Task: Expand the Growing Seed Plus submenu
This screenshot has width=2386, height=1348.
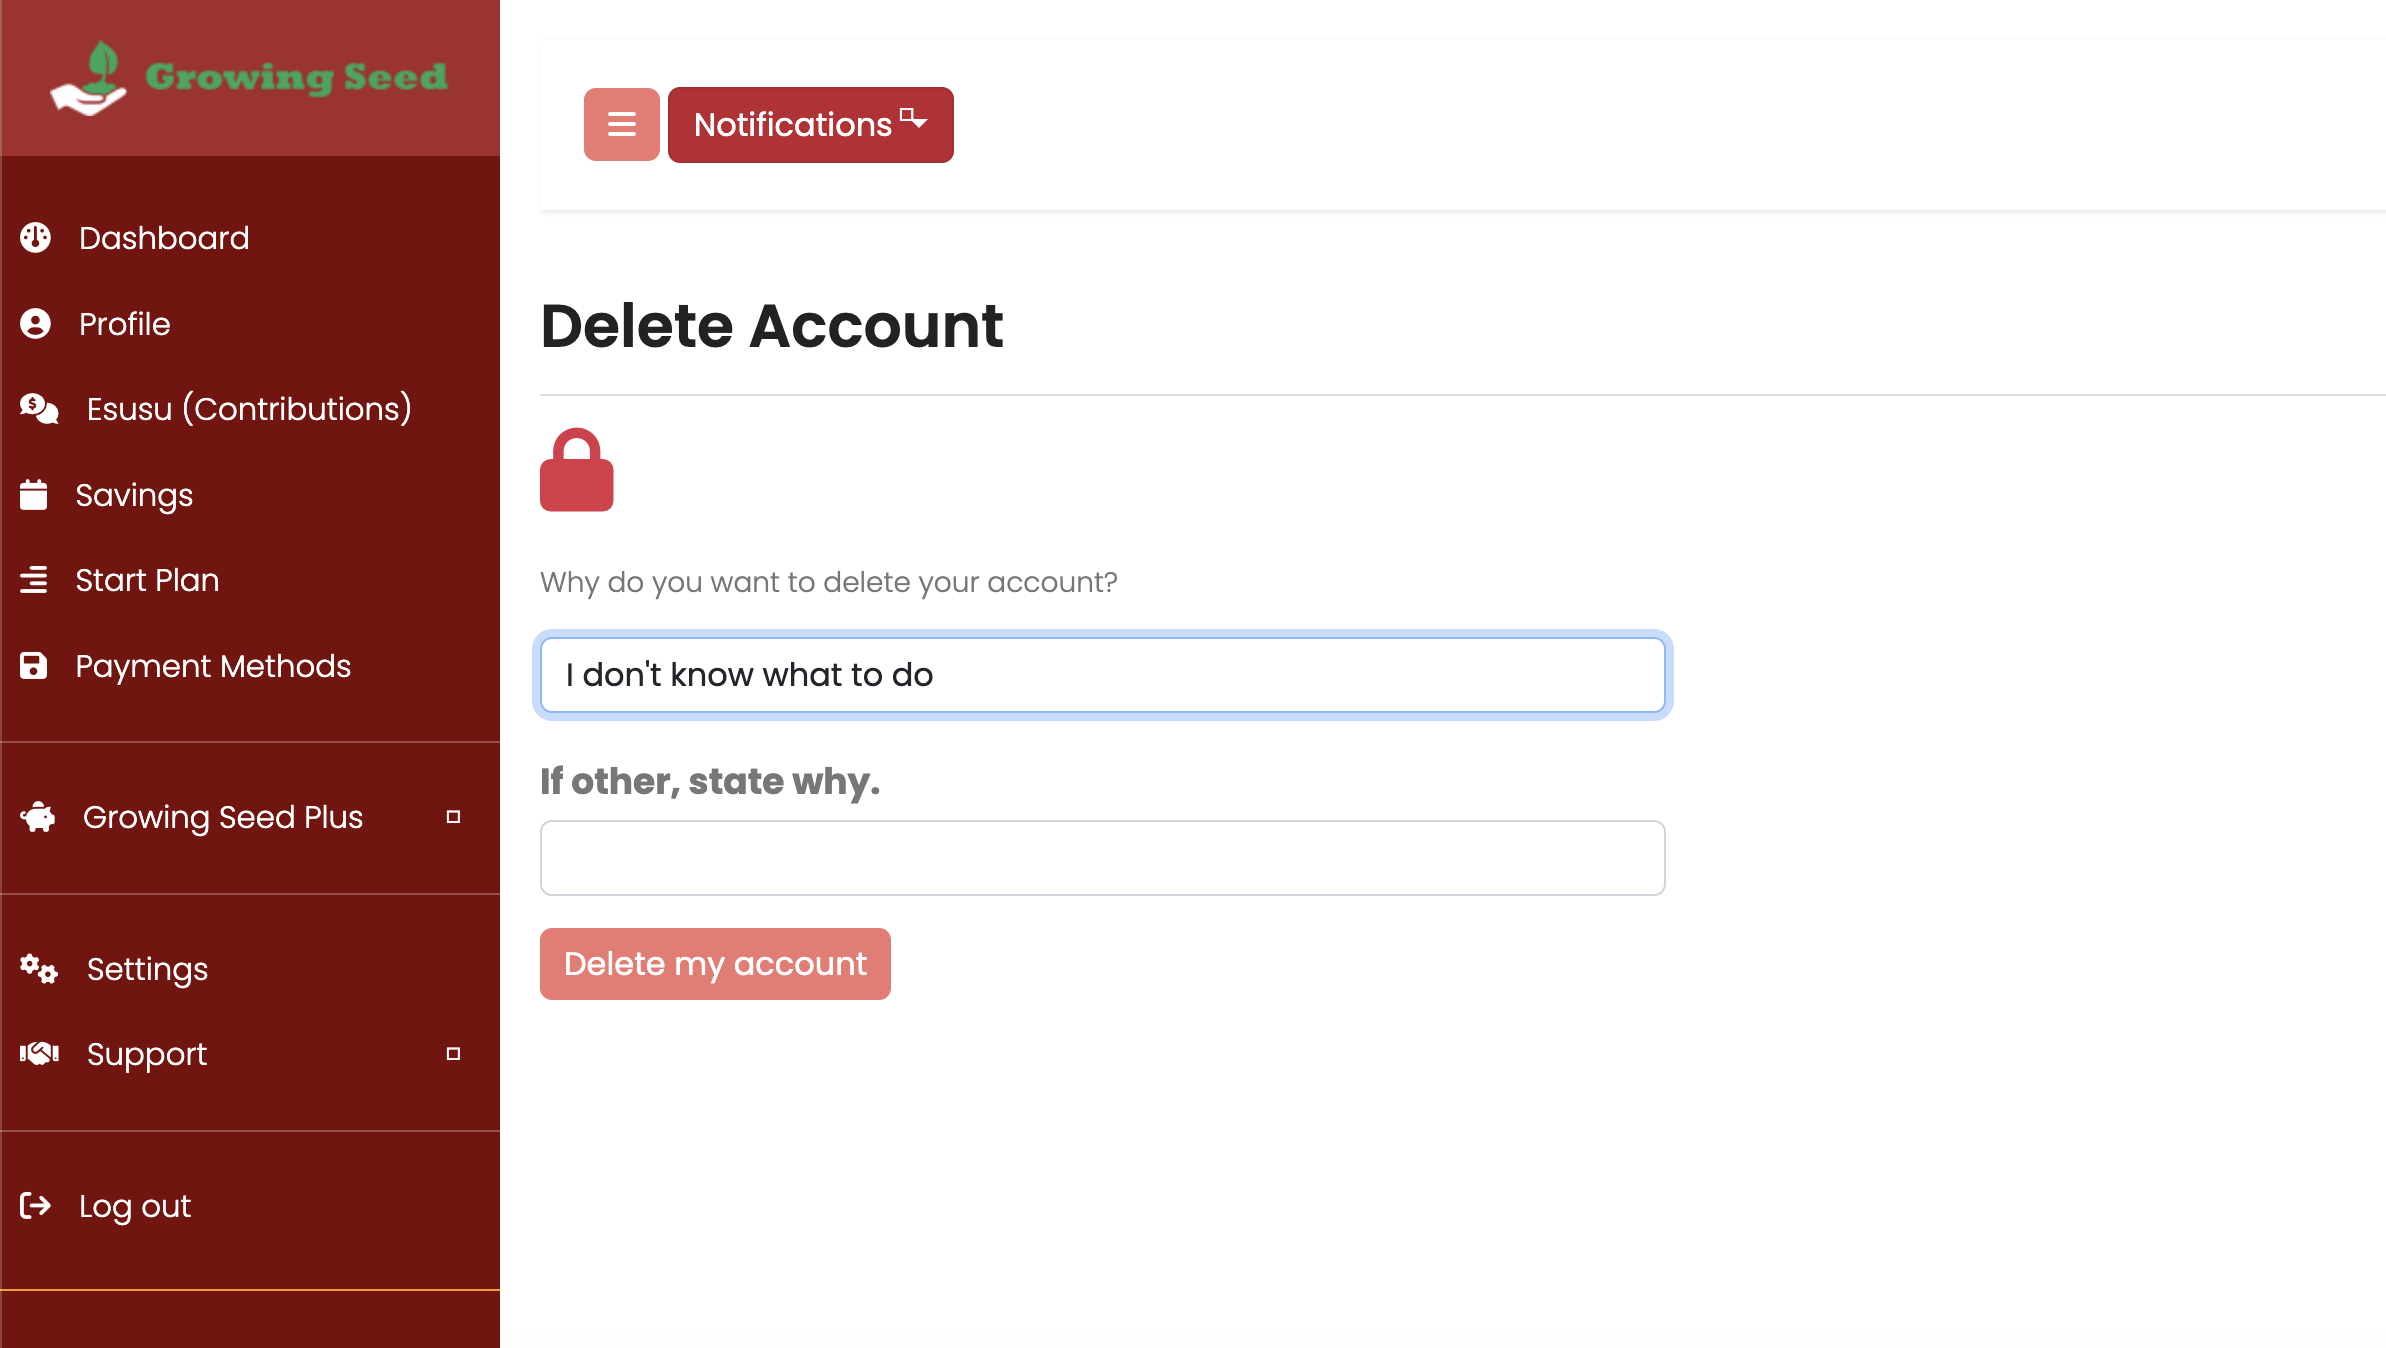Action: click(454, 817)
